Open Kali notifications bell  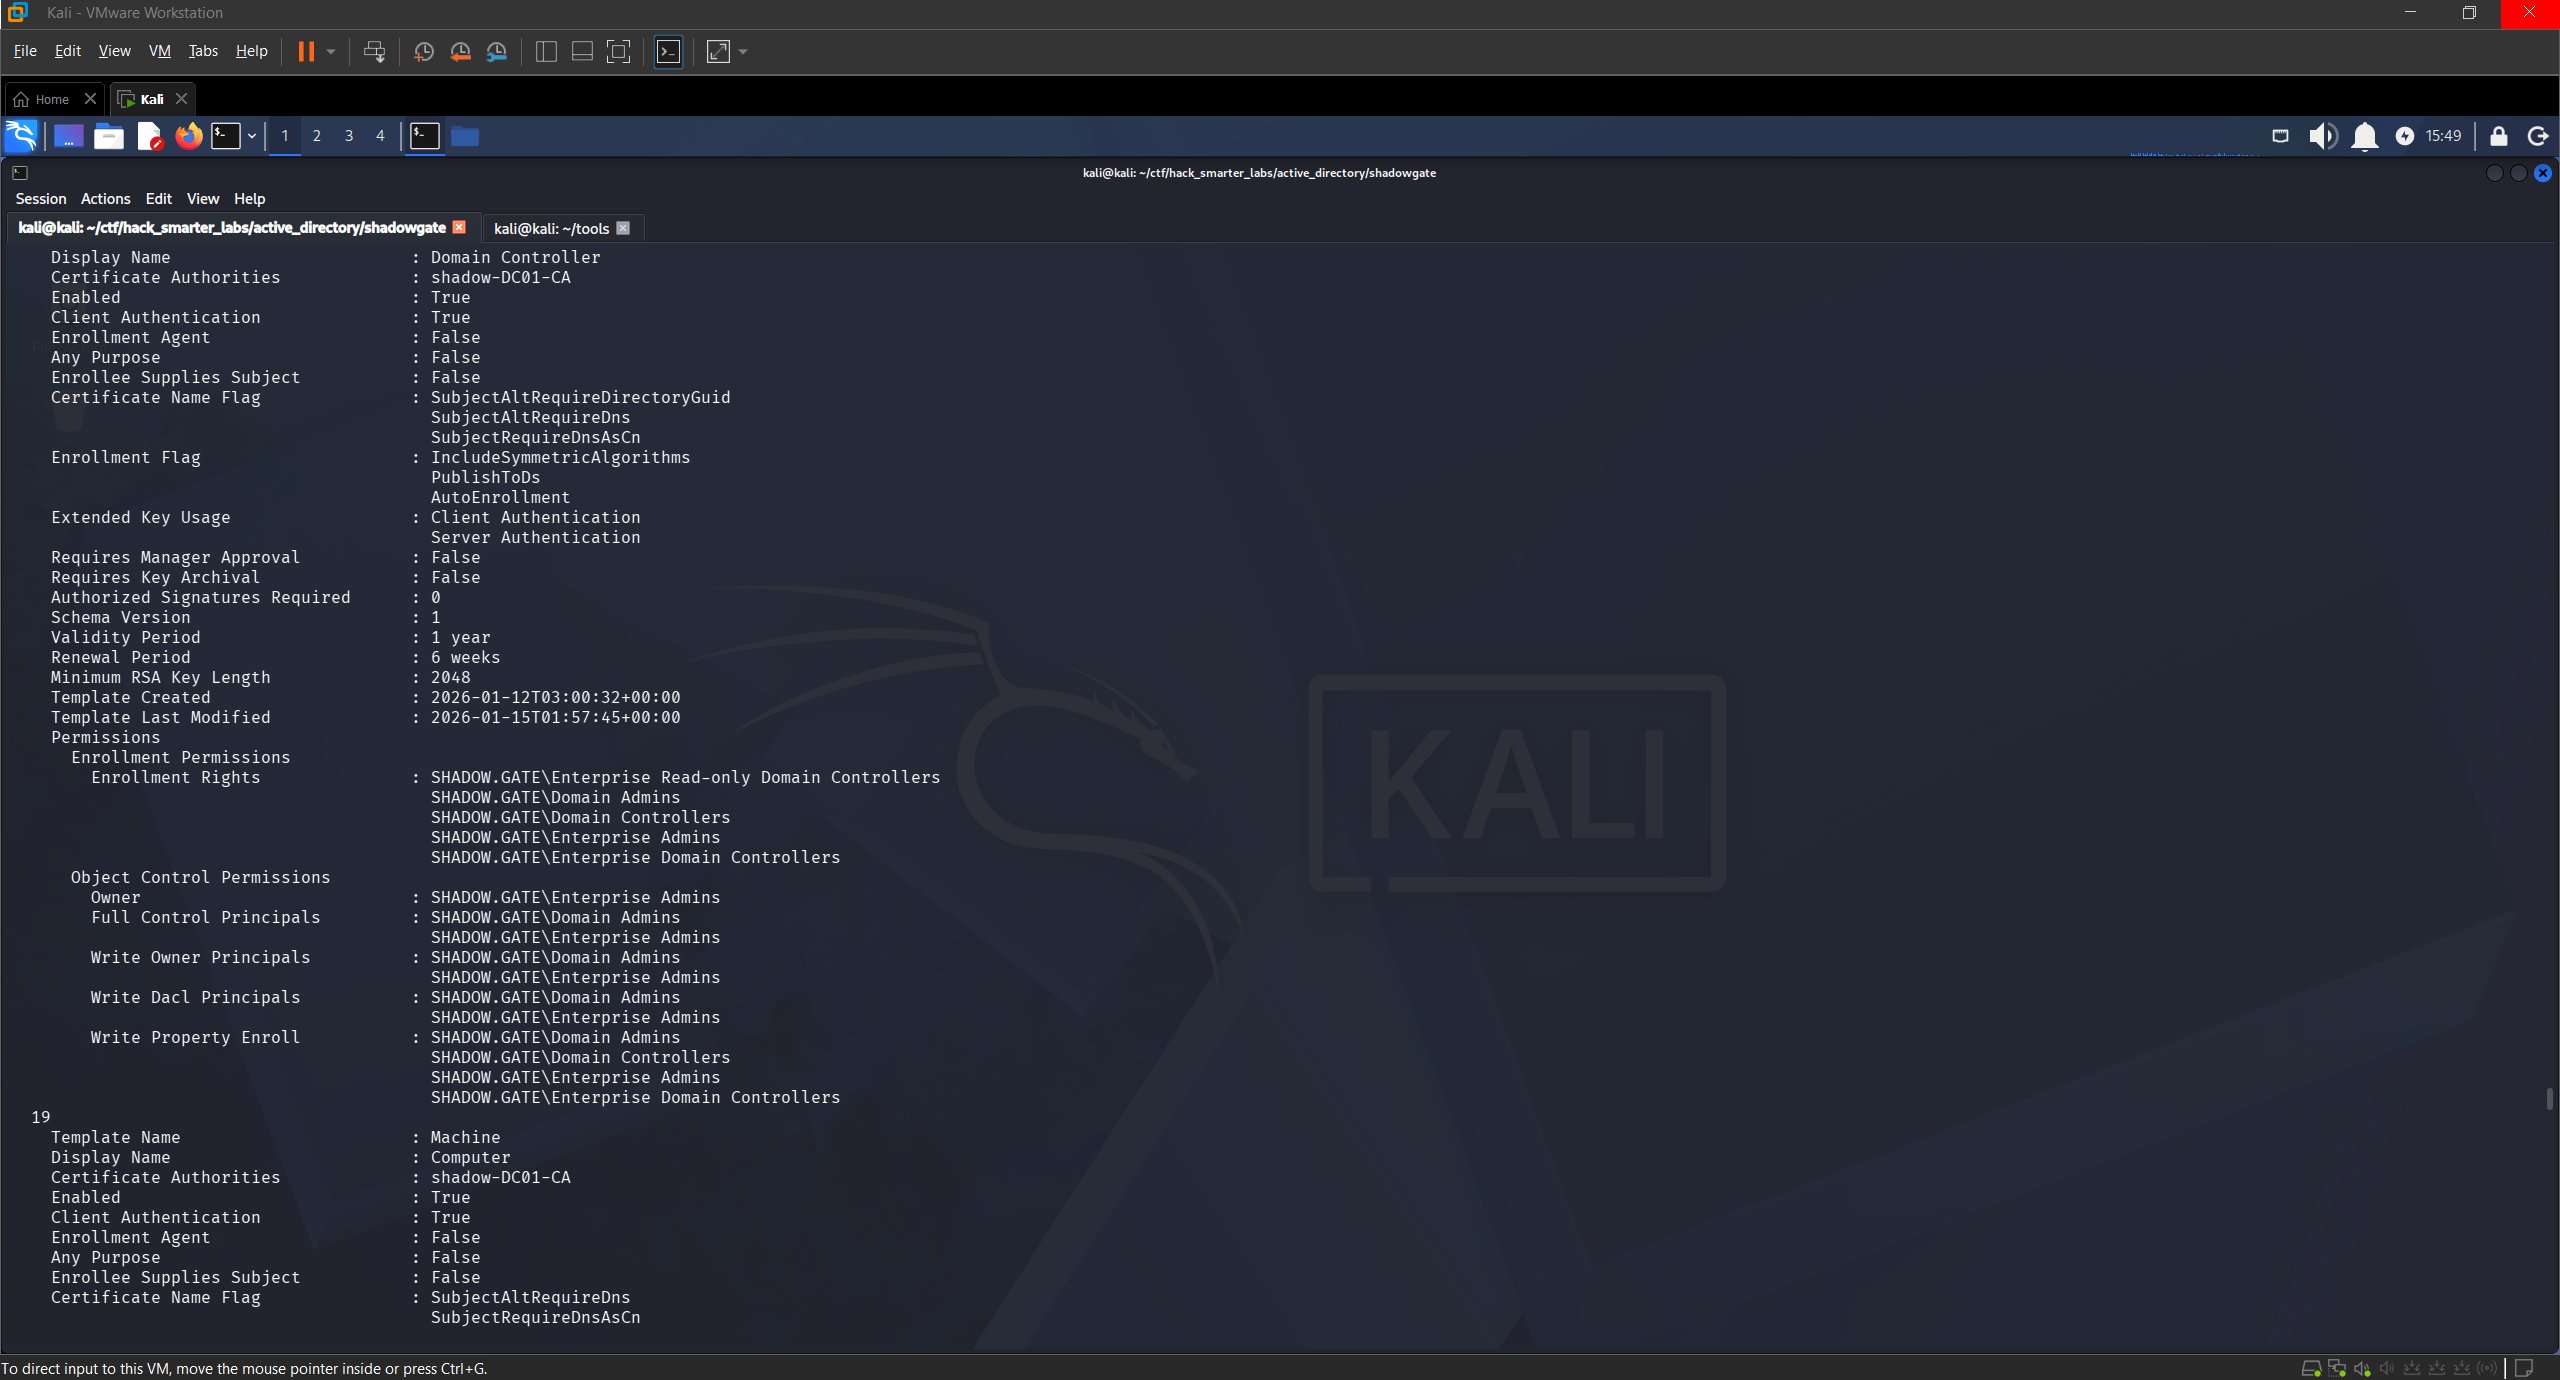click(2364, 136)
